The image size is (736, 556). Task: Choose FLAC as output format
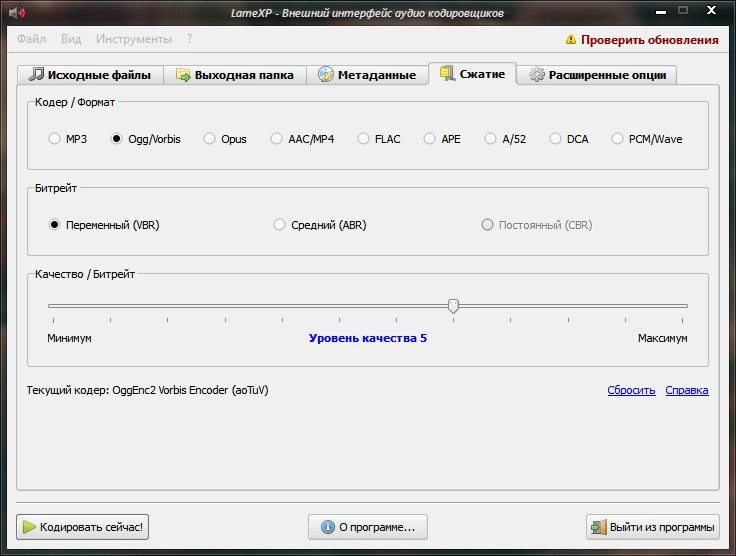point(363,139)
